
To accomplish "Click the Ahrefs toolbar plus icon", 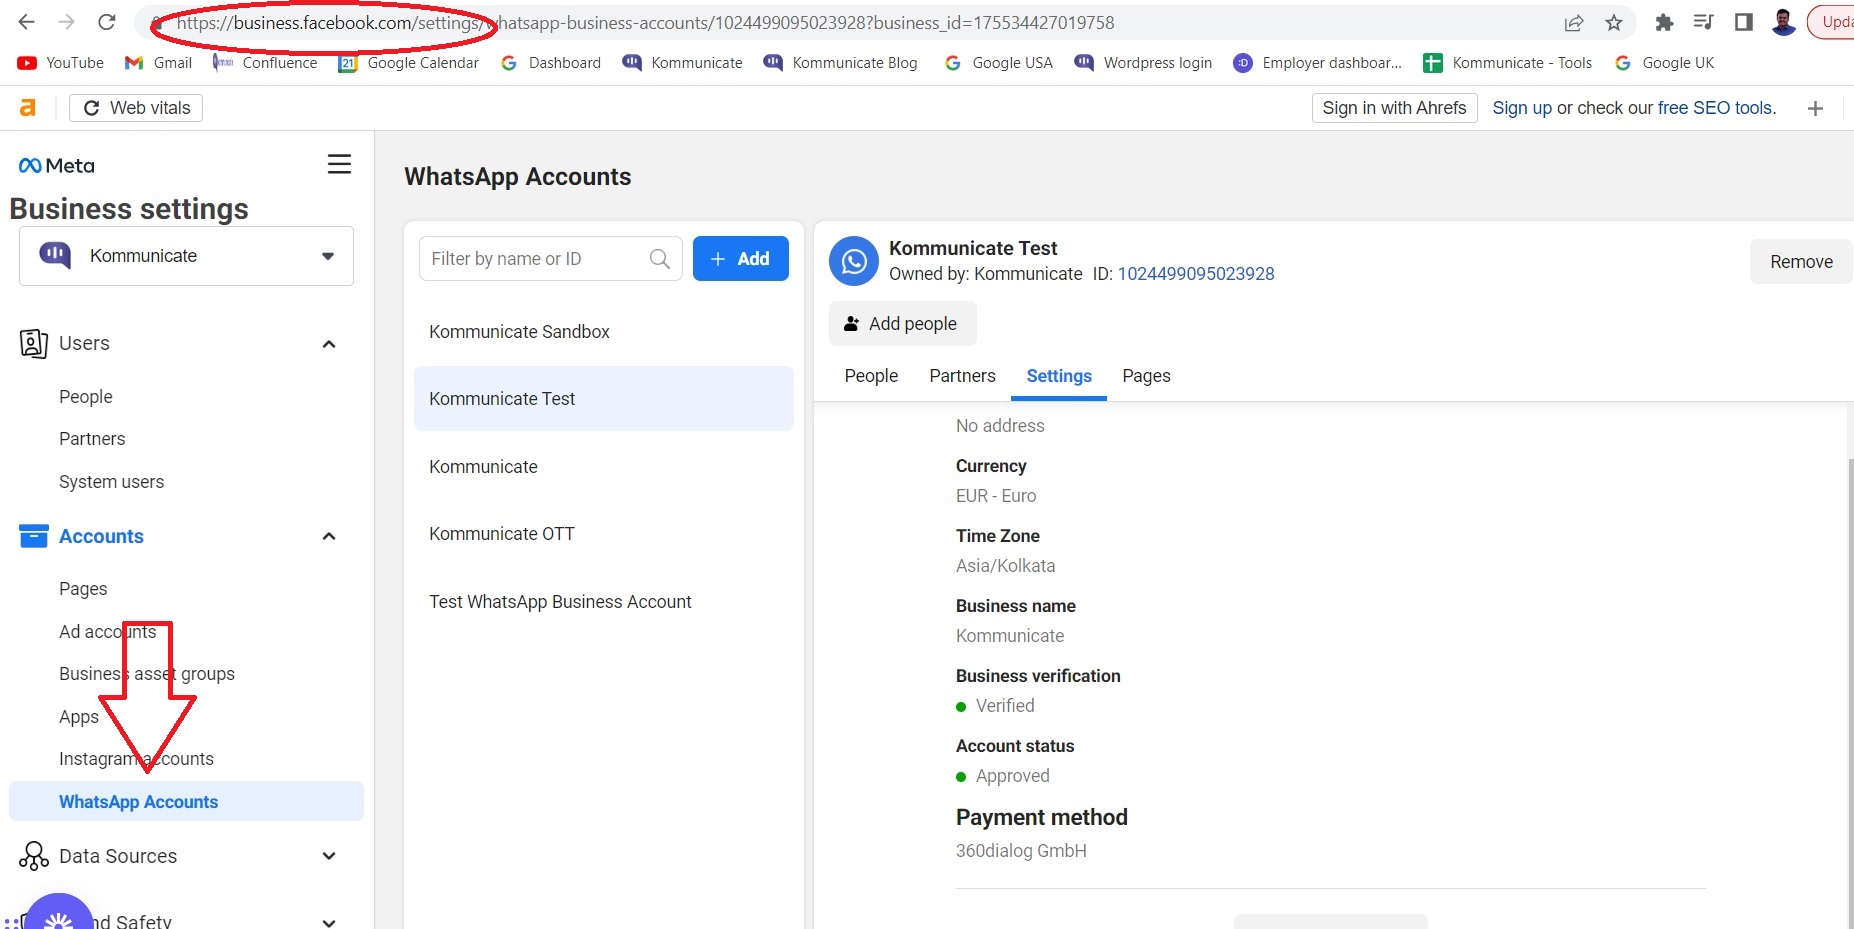I will [1815, 108].
